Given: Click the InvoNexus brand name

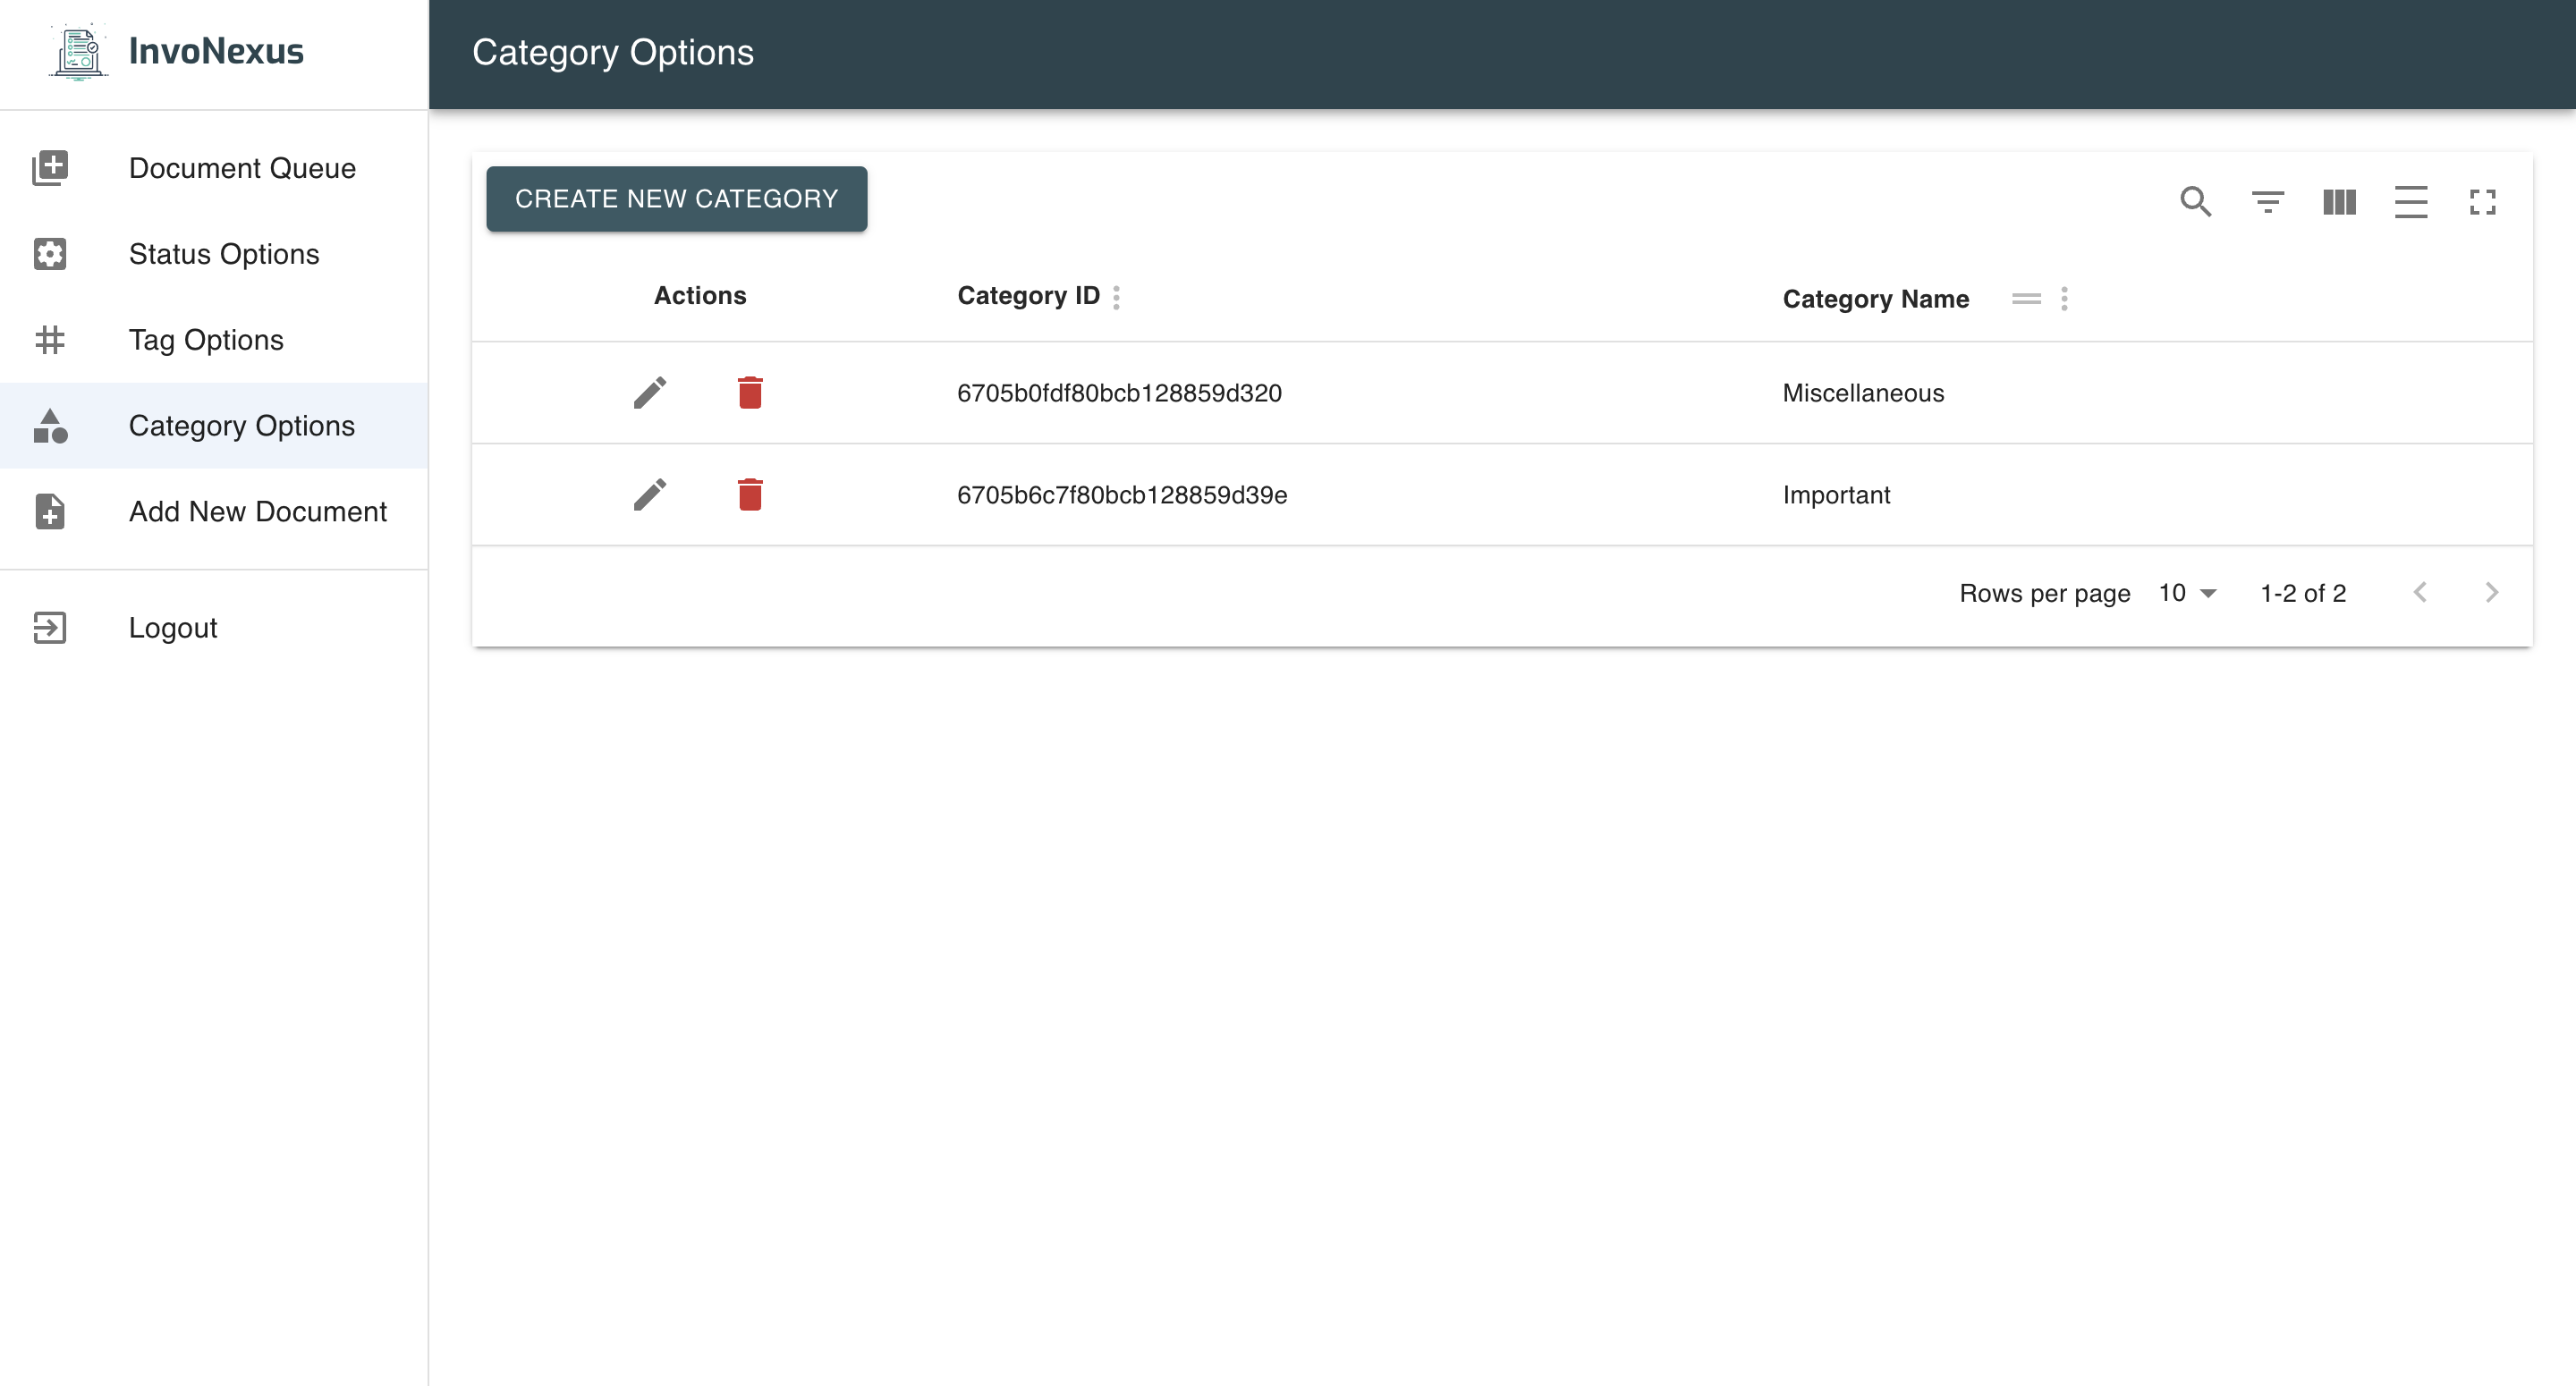Looking at the screenshot, I should click(216, 51).
